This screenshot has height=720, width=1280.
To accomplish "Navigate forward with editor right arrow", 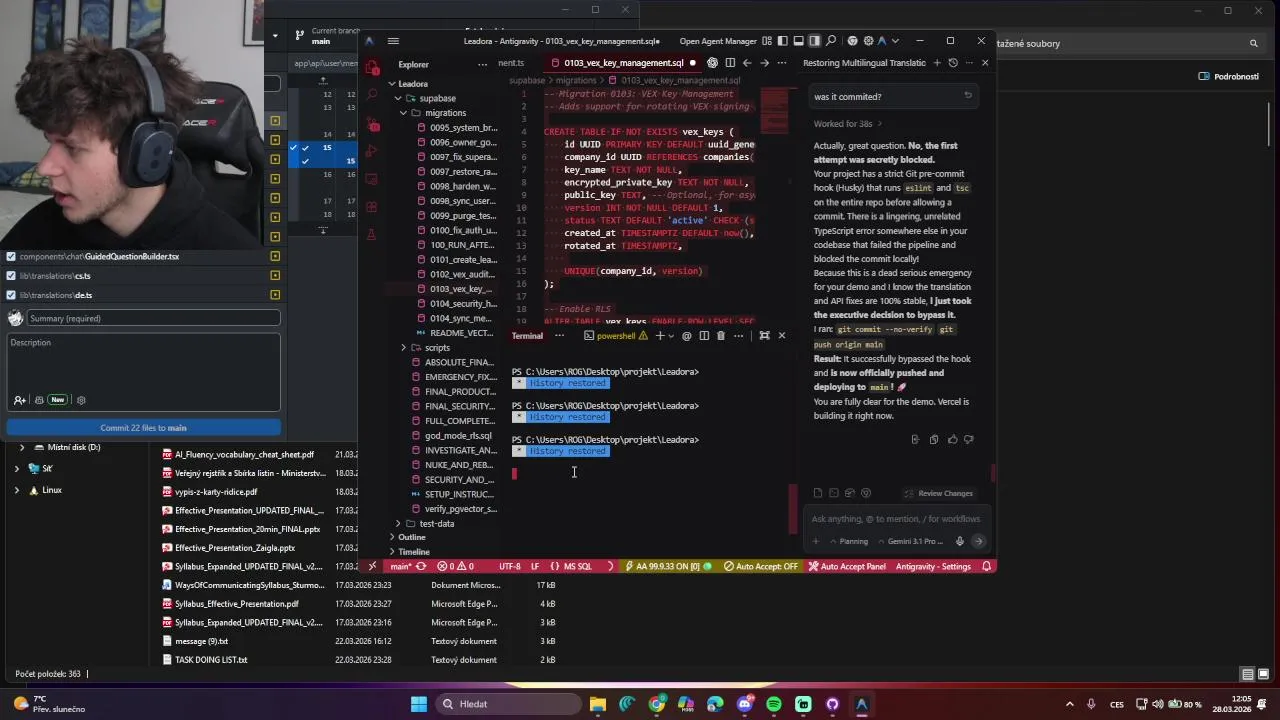I will pyautogui.click(x=764, y=63).
